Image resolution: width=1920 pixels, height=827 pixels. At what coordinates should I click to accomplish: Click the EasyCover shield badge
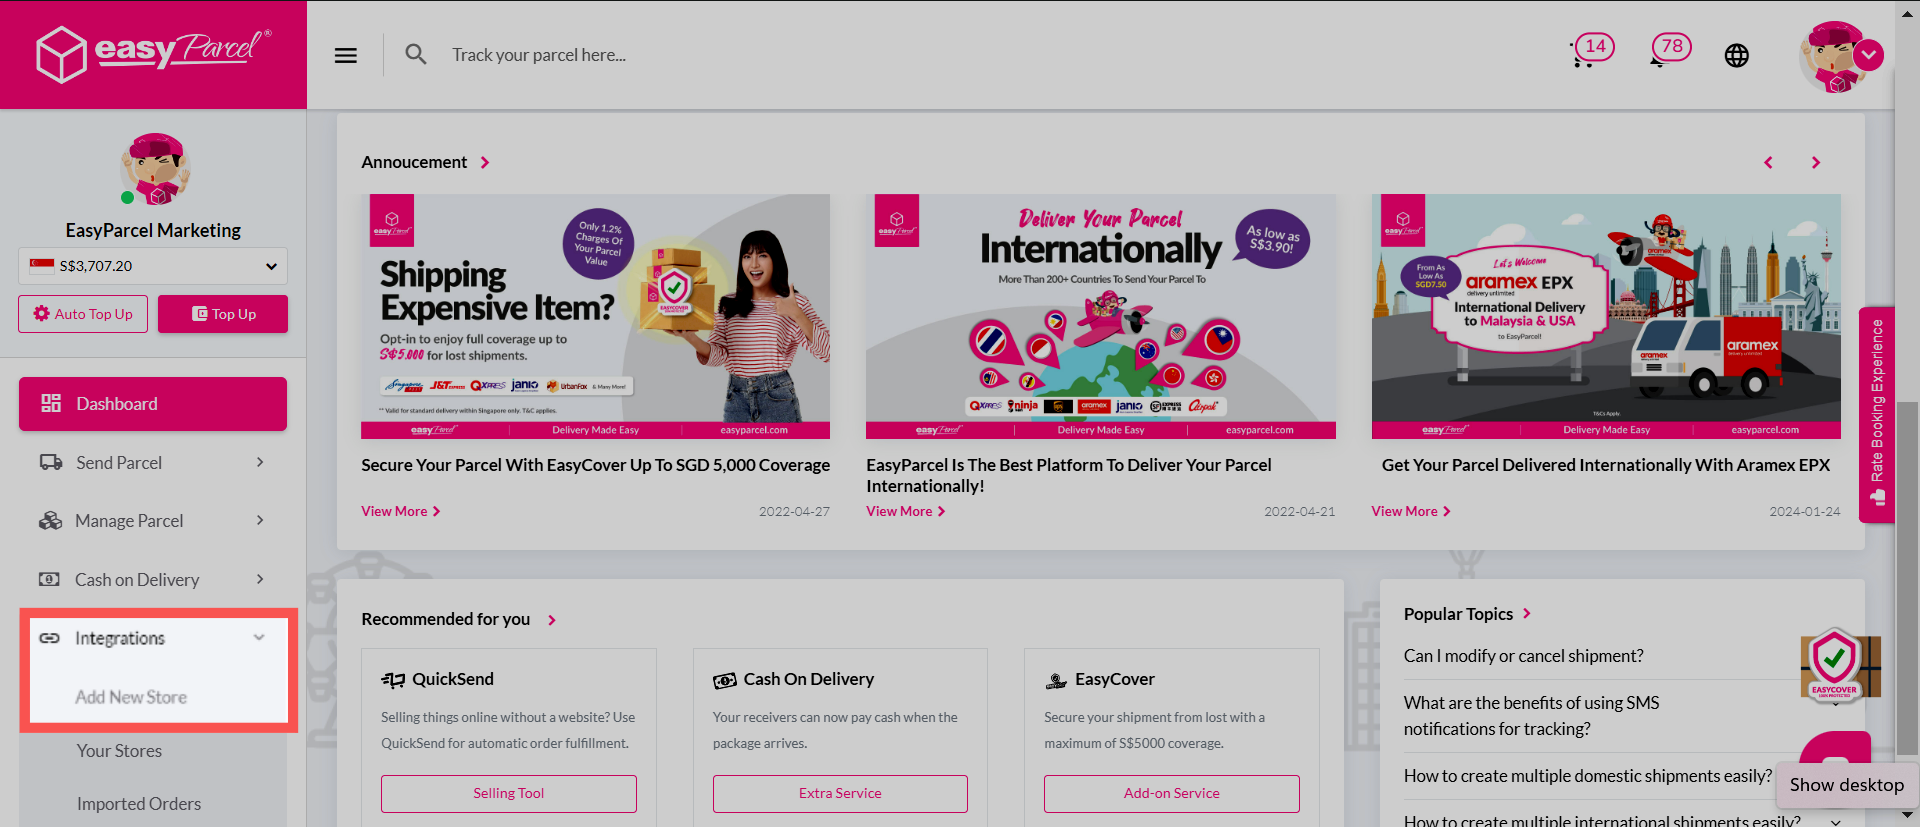point(1836,665)
